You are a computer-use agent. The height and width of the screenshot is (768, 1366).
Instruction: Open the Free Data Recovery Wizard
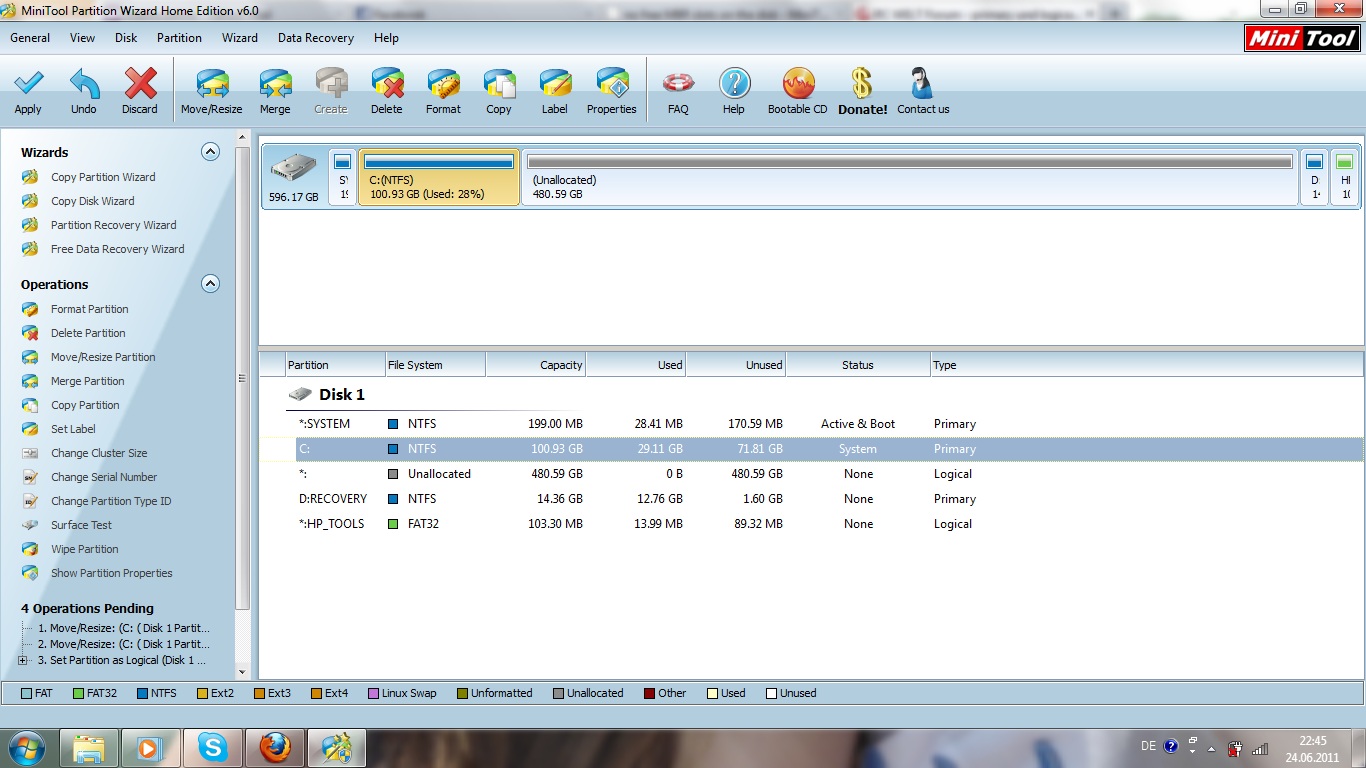(x=117, y=249)
